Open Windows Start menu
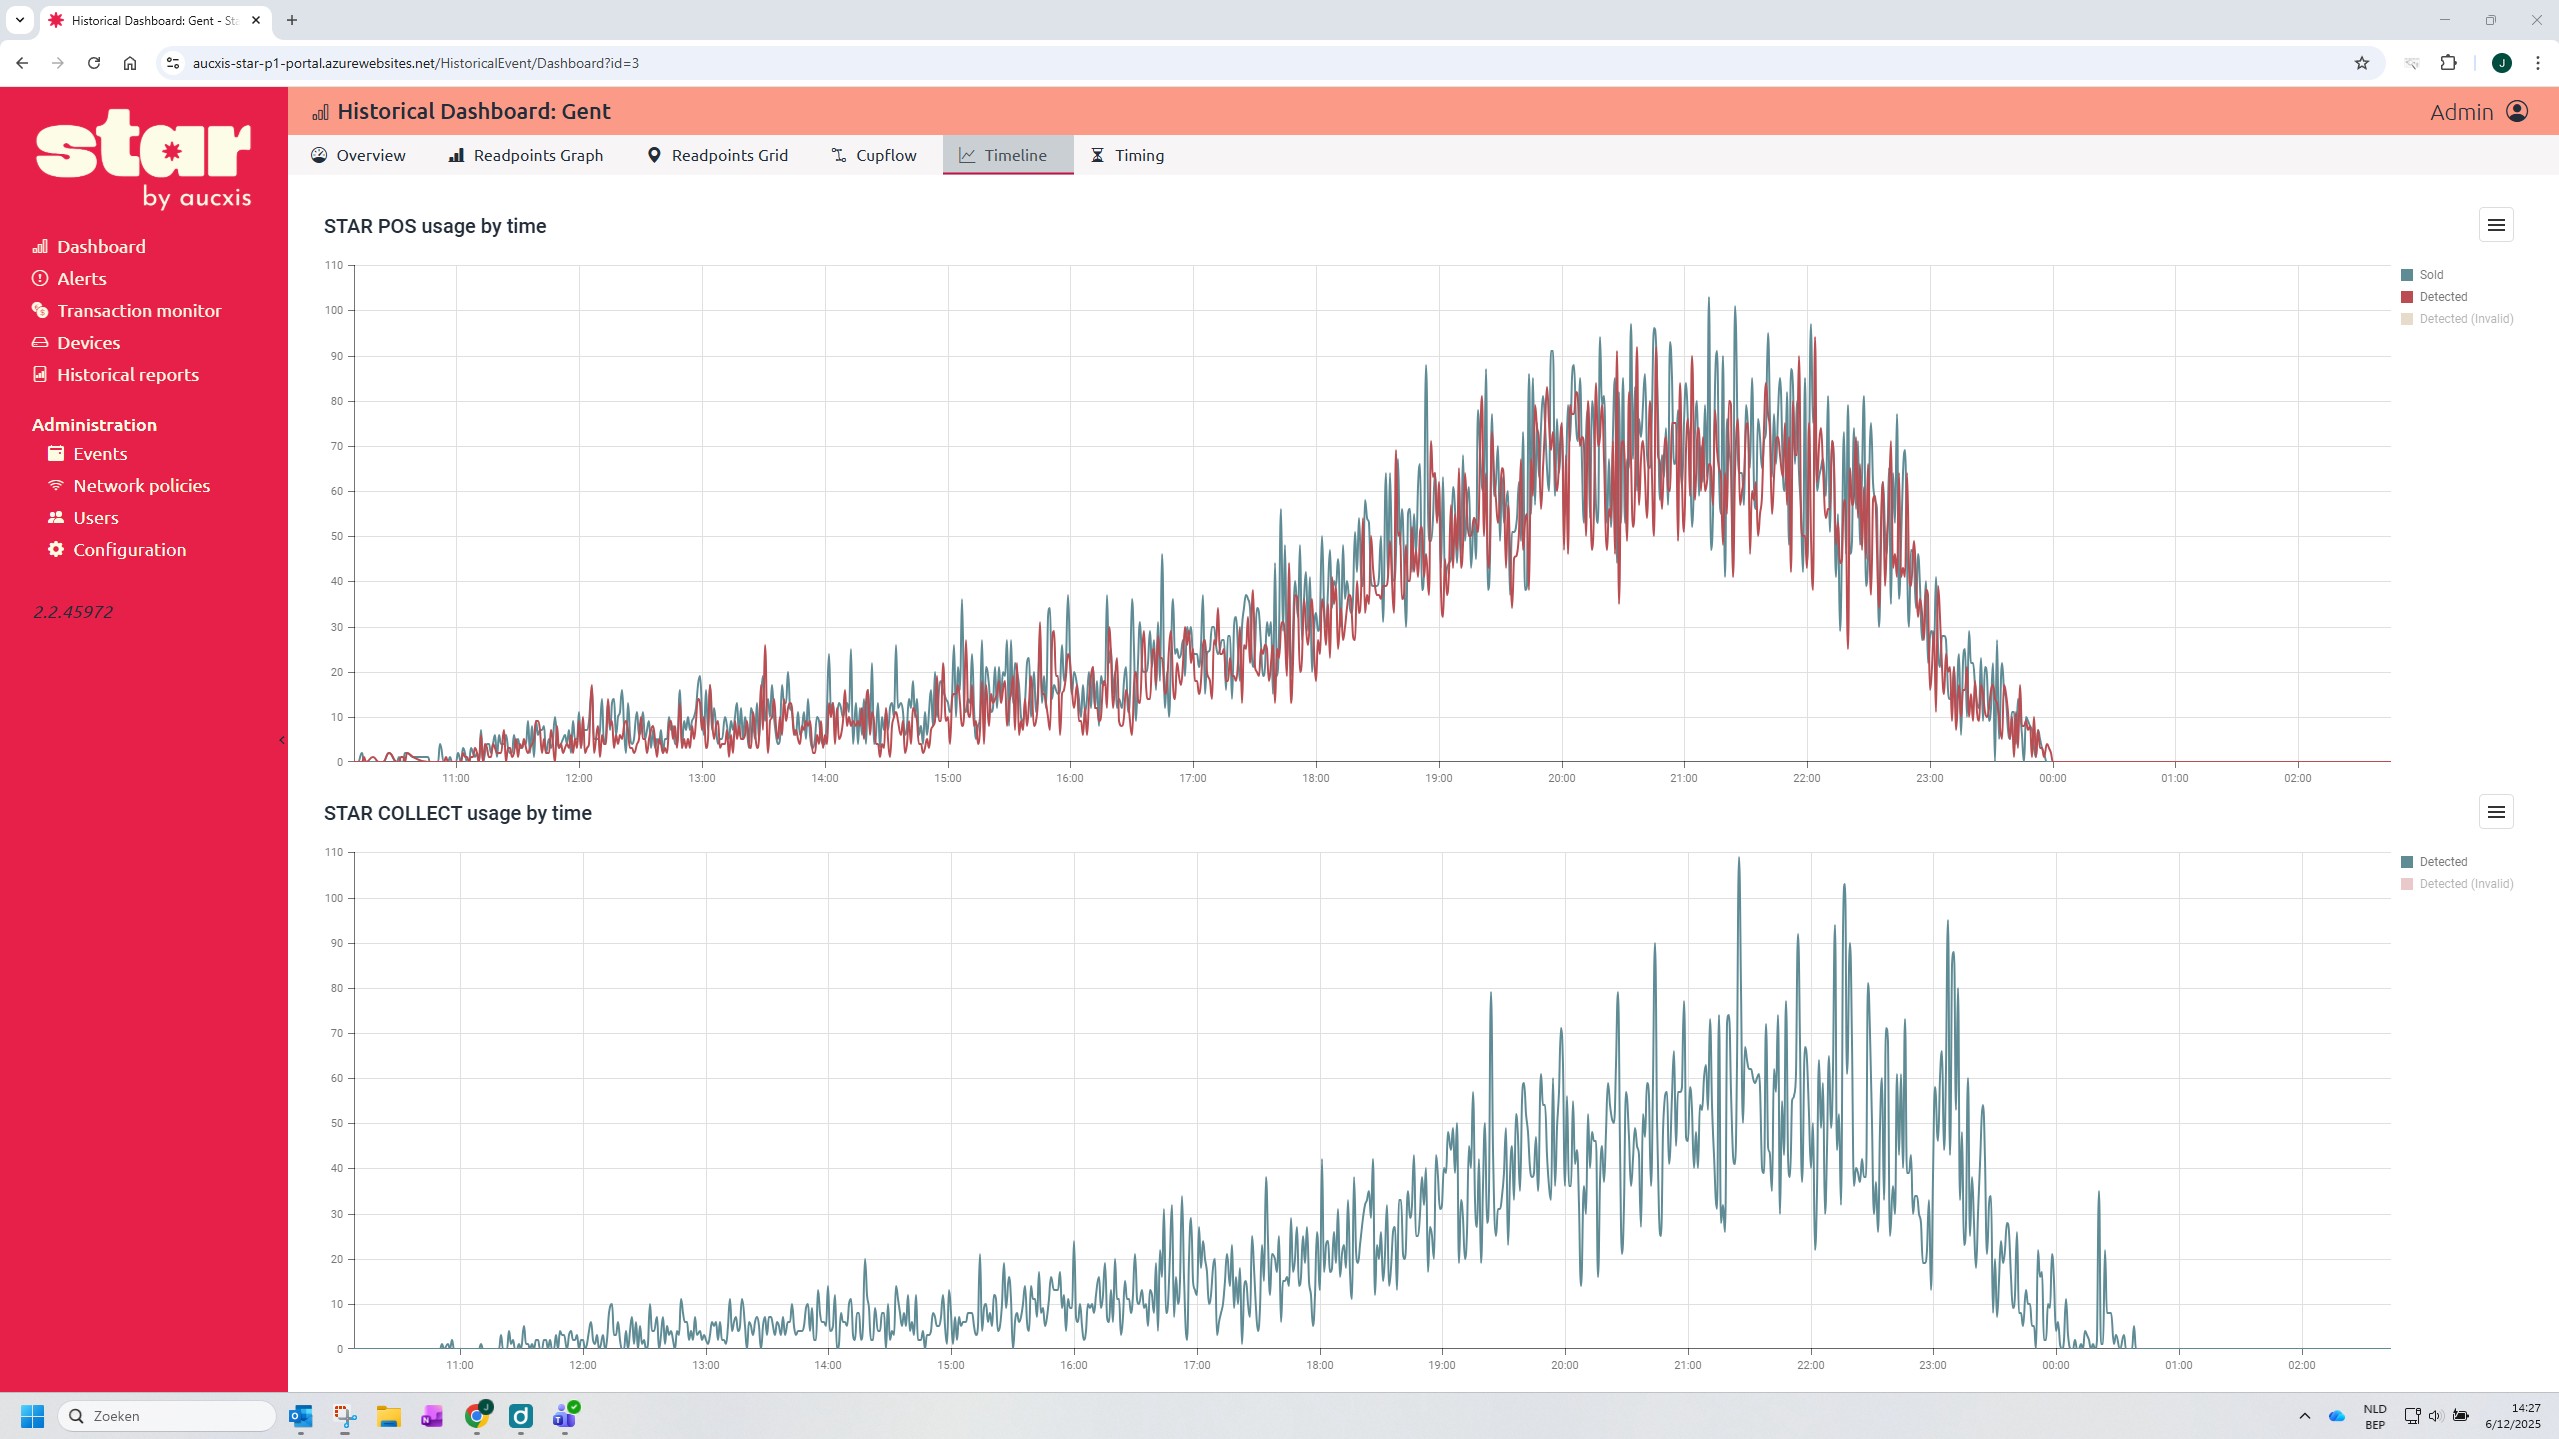The height and width of the screenshot is (1439, 2559). point(32,1416)
